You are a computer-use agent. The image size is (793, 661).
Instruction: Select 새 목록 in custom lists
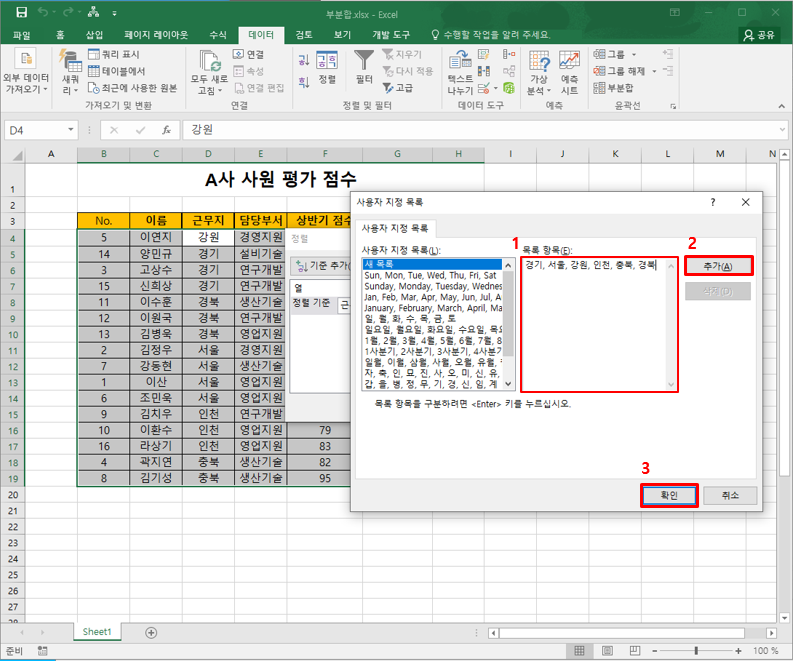coord(432,264)
